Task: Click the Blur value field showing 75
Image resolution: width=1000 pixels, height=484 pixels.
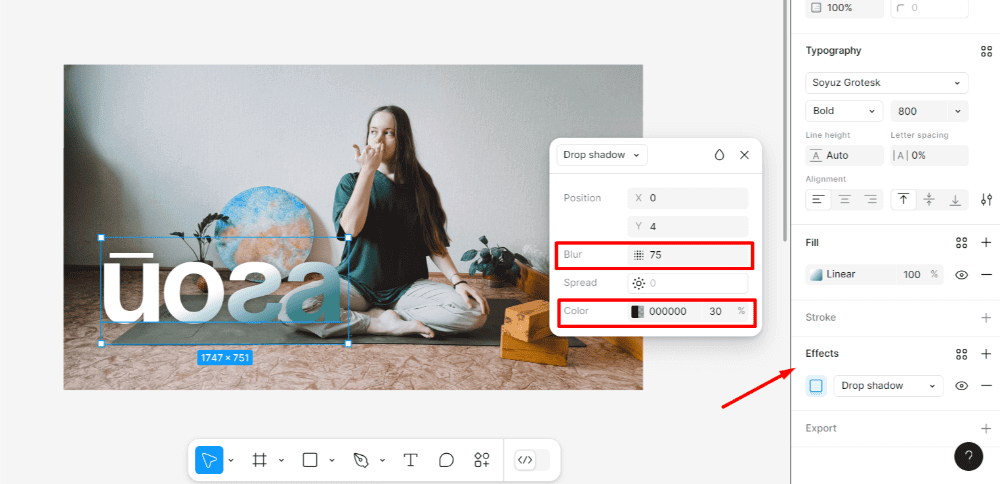Action: (688, 255)
